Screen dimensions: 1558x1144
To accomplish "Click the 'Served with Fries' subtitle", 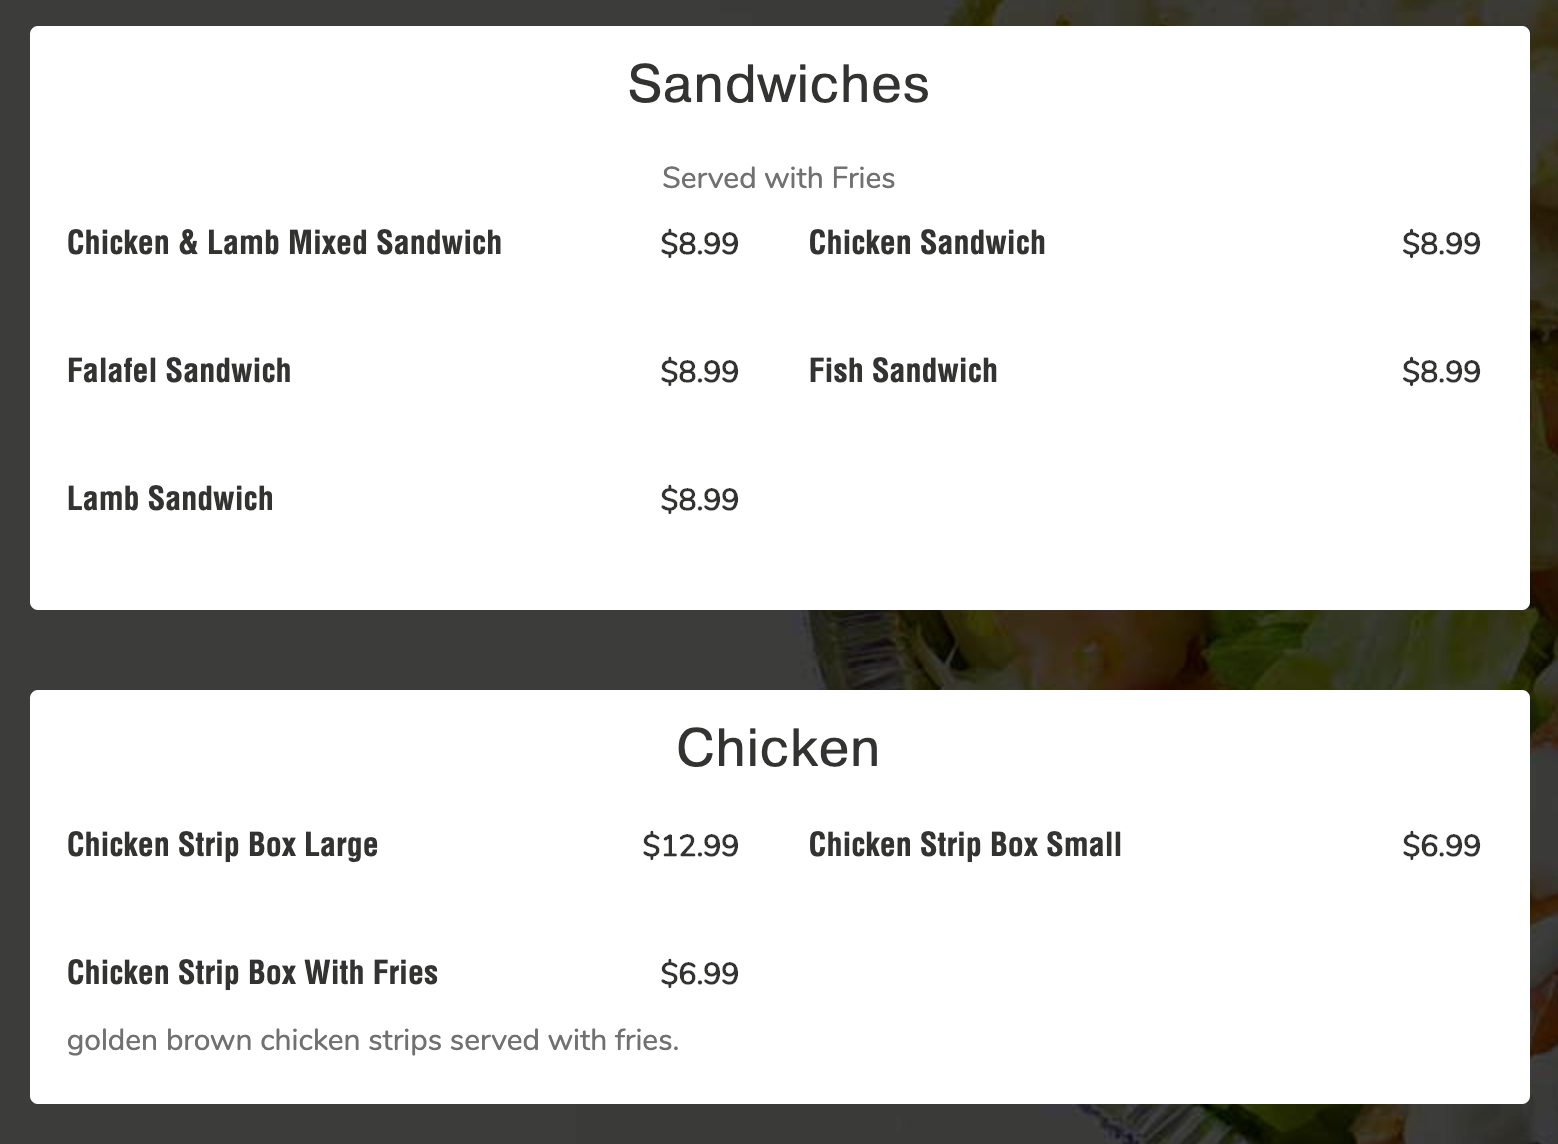I will (778, 178).
